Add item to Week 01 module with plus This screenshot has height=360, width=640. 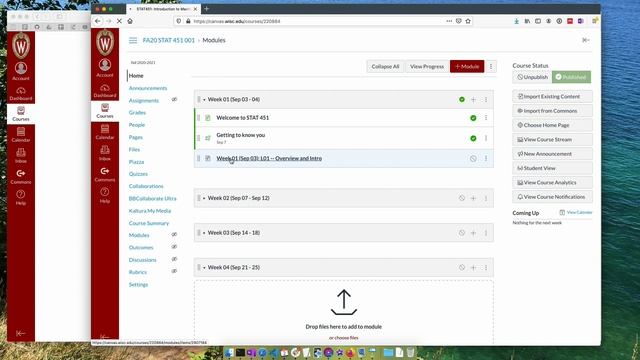[x=473, y=100]
